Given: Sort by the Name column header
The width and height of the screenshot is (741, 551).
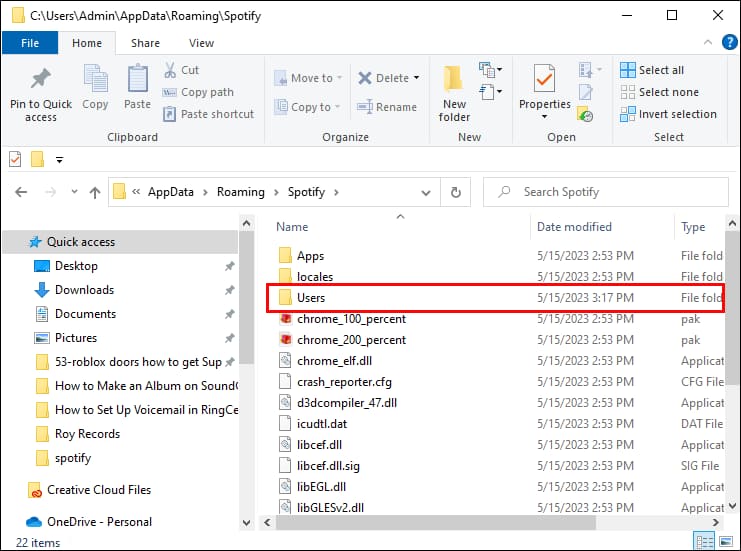Looking at the screenshot, I should (x=292, y=227).
